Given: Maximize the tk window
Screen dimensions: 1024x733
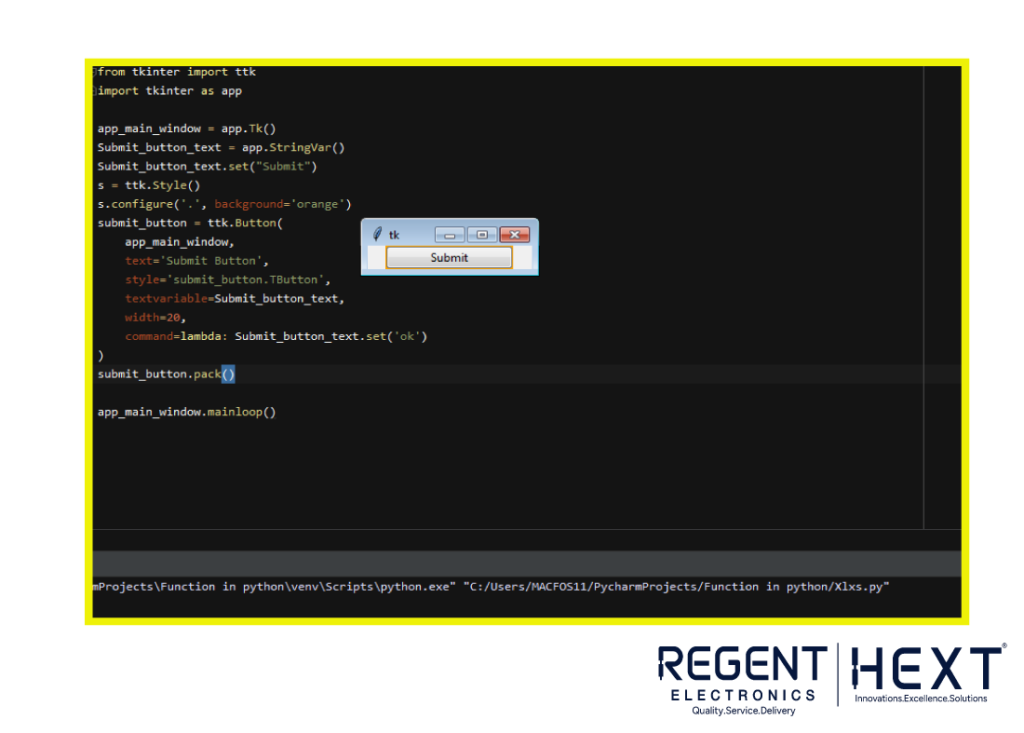Looking at the screenshot, I should click(x=482, y=235).
